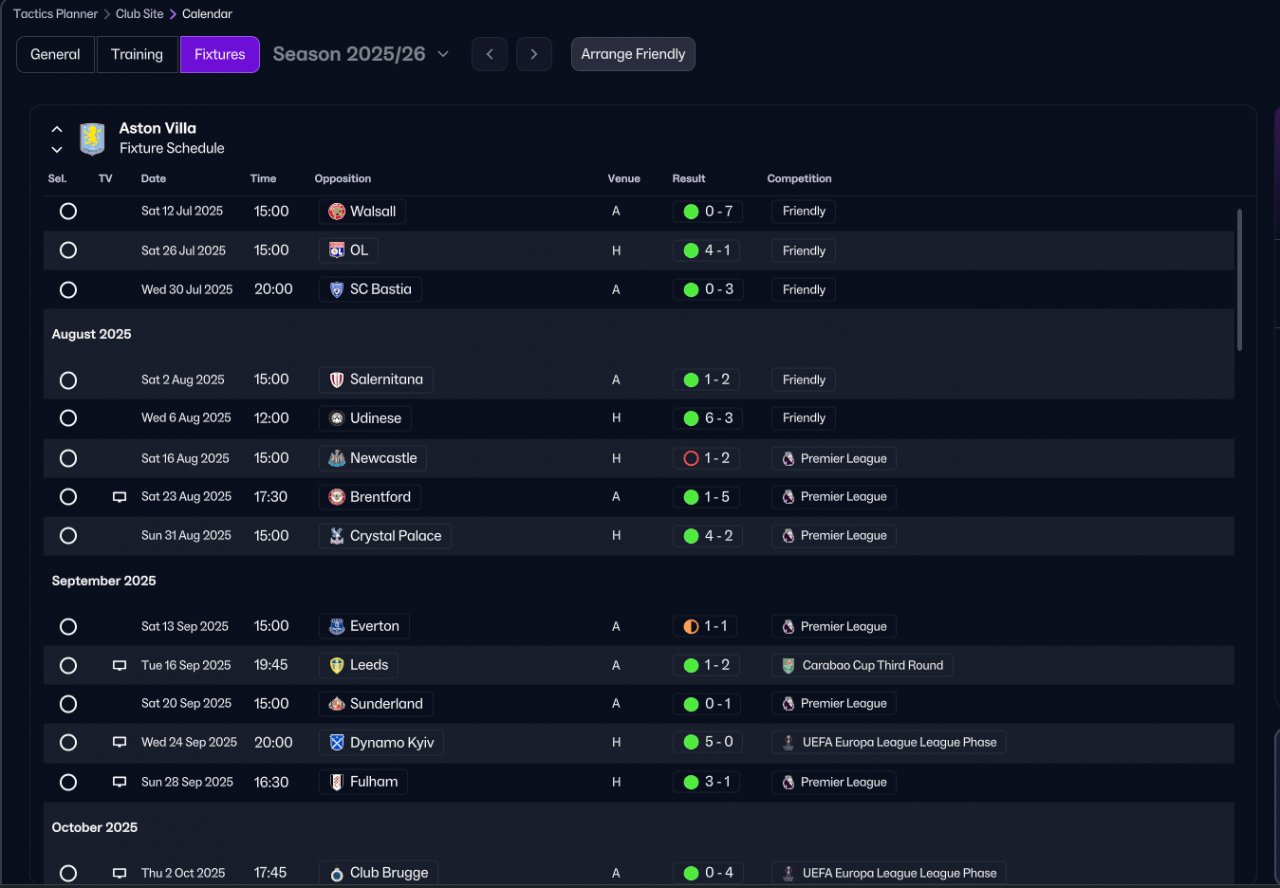Open the Brentford 1 - 5 result

(x=708, y=497)
